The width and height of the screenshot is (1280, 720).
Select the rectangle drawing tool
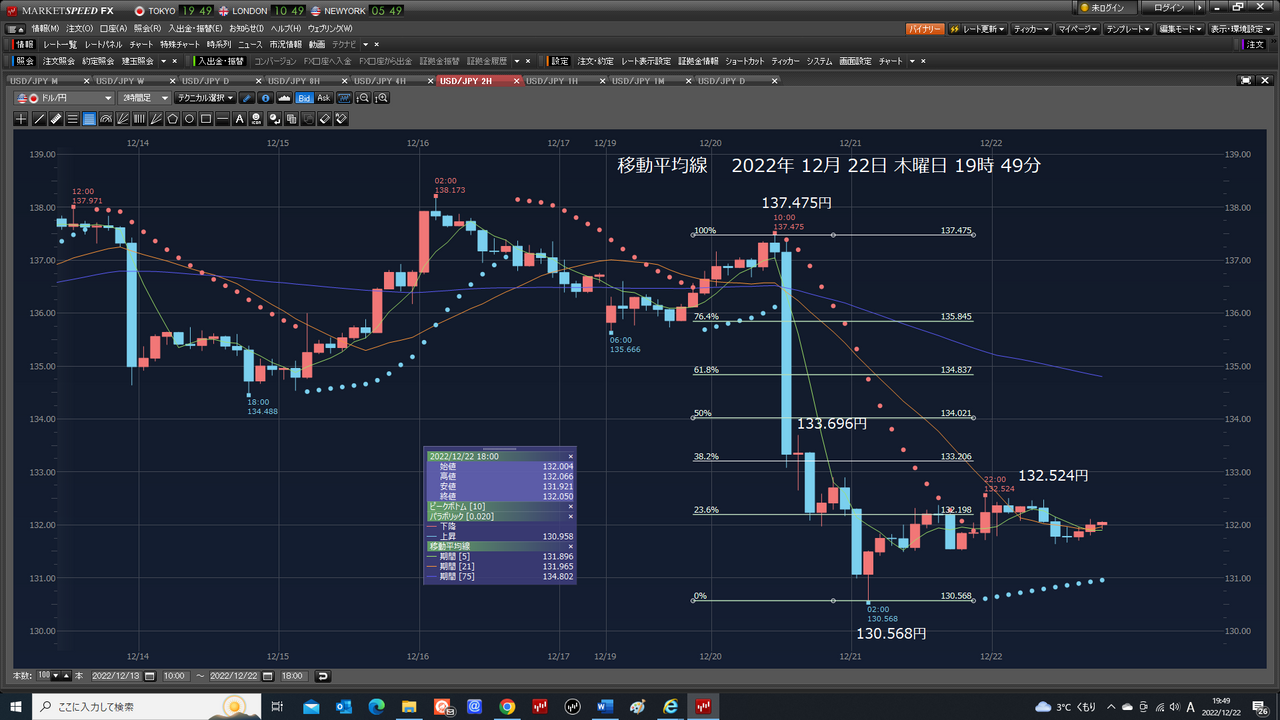tap(206, 119)
